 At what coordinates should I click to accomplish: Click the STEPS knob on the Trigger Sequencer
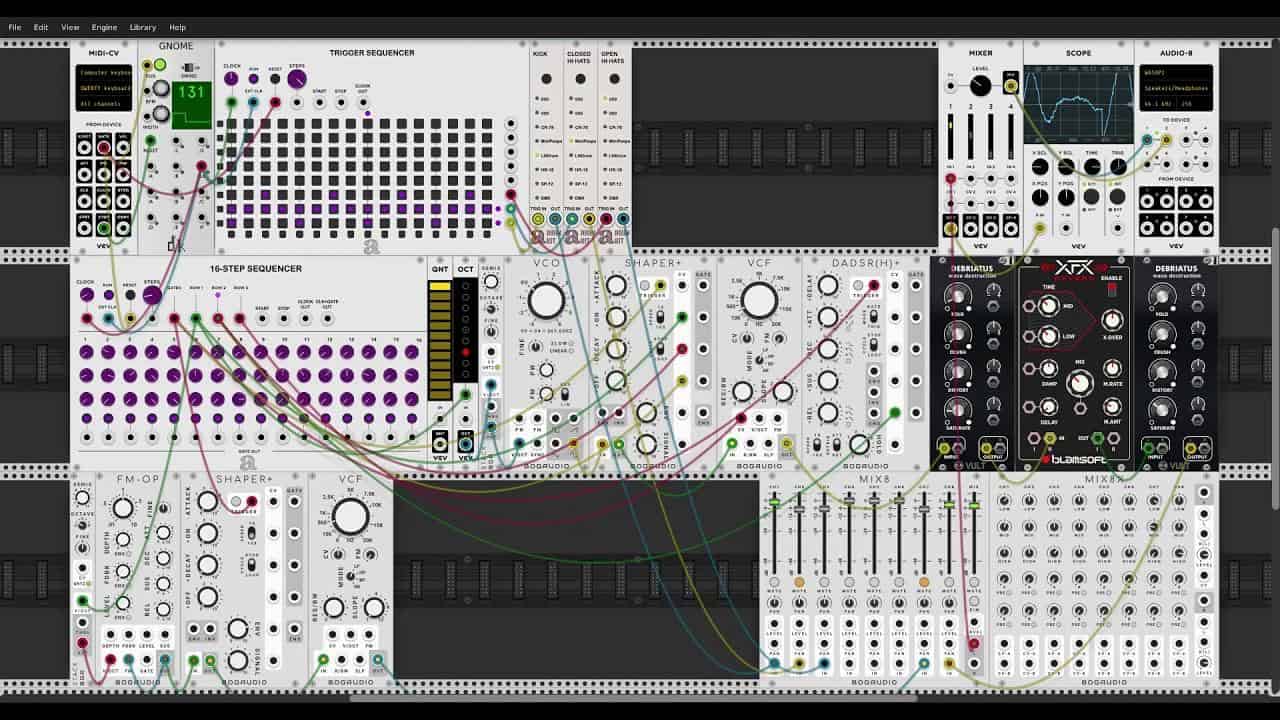(297, 78)
